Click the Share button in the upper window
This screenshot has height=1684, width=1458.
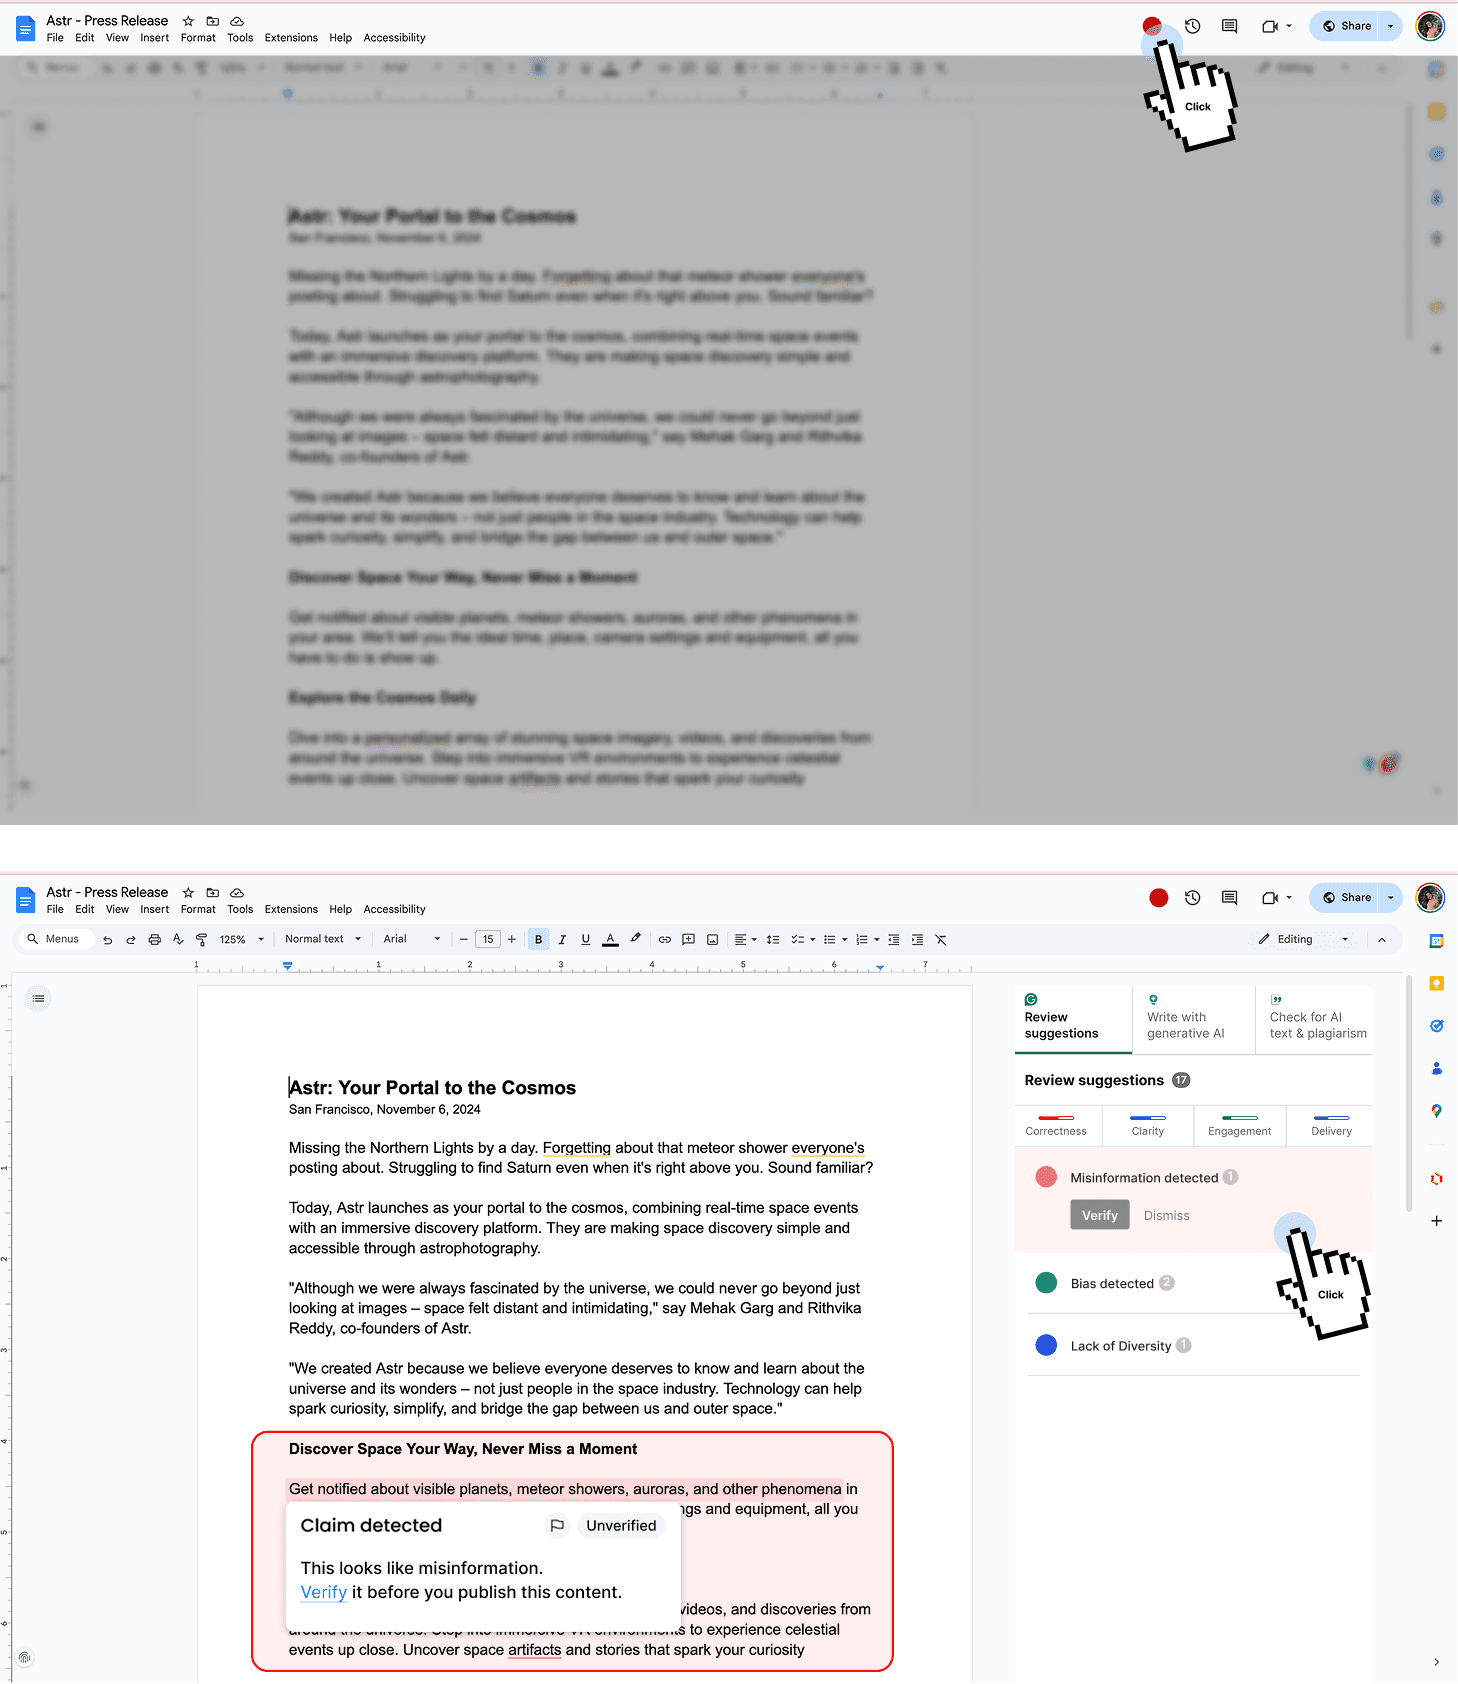tap(1346, 26)
